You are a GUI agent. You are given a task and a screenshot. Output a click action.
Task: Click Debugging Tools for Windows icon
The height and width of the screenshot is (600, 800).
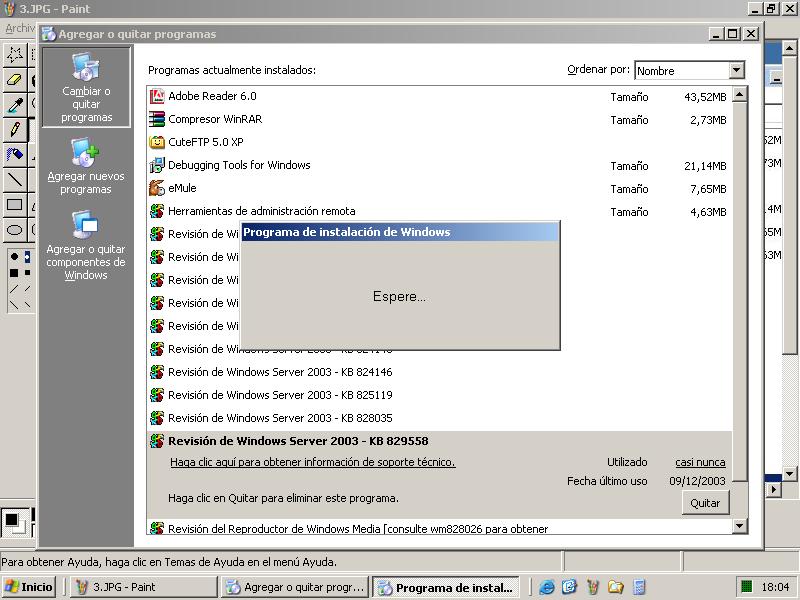(x=157, y=165)
